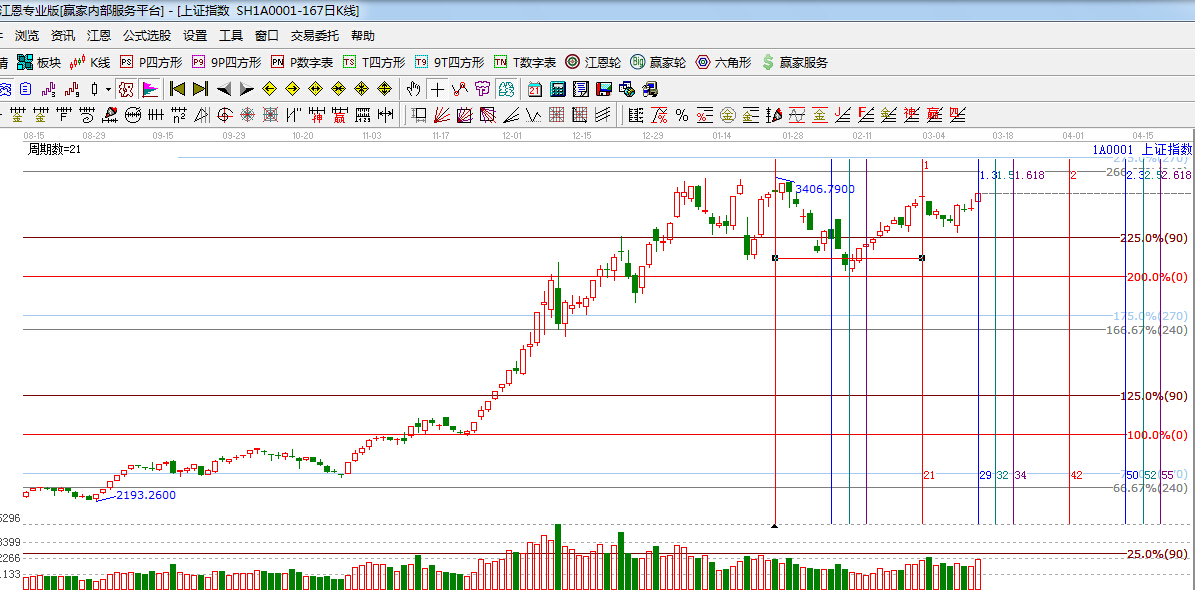Screen dimensions: 1195x590
Task: Select the percent sign drawing tool
Action: point(682,115)
